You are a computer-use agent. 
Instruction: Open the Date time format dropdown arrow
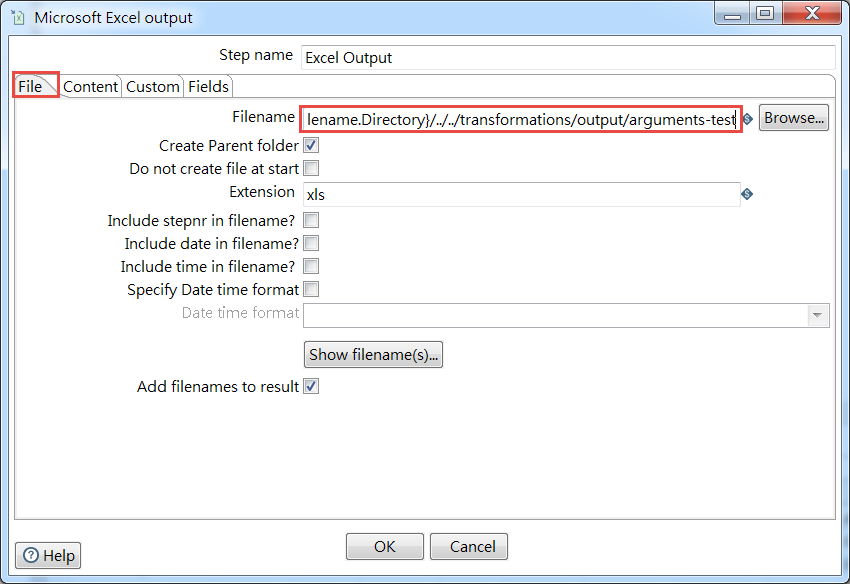click(x=817, y=315)
